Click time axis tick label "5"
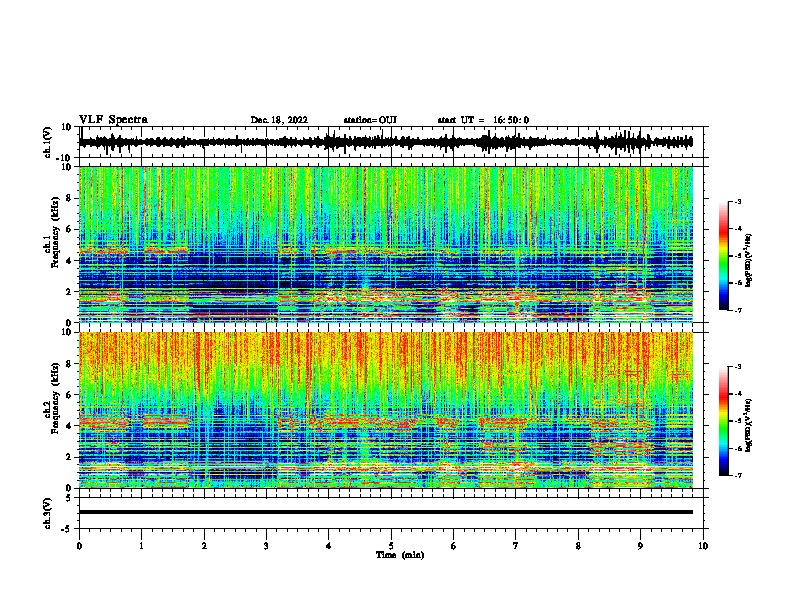 click(x=391, y=546)
